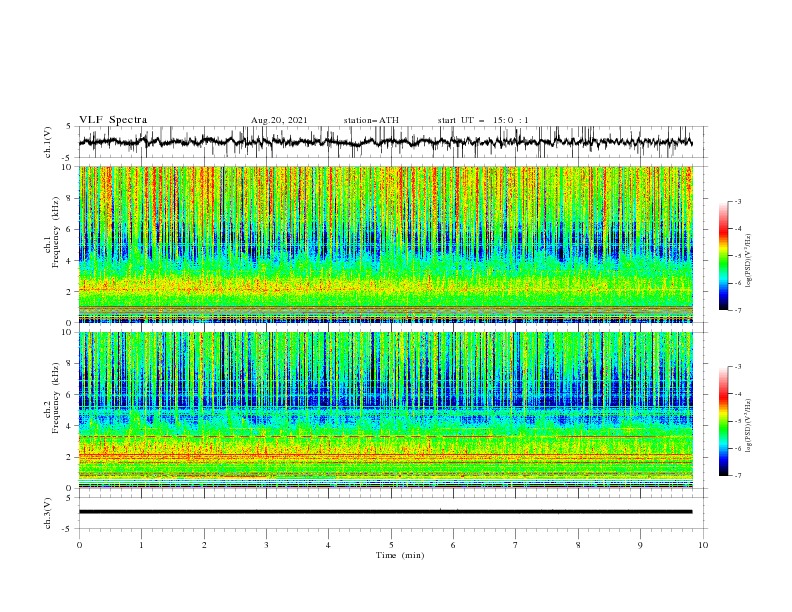Click the ch.2 color scale bar
The height and width of the screenshot is (612, 792).
pyautogui.click(x=723, y=421)
